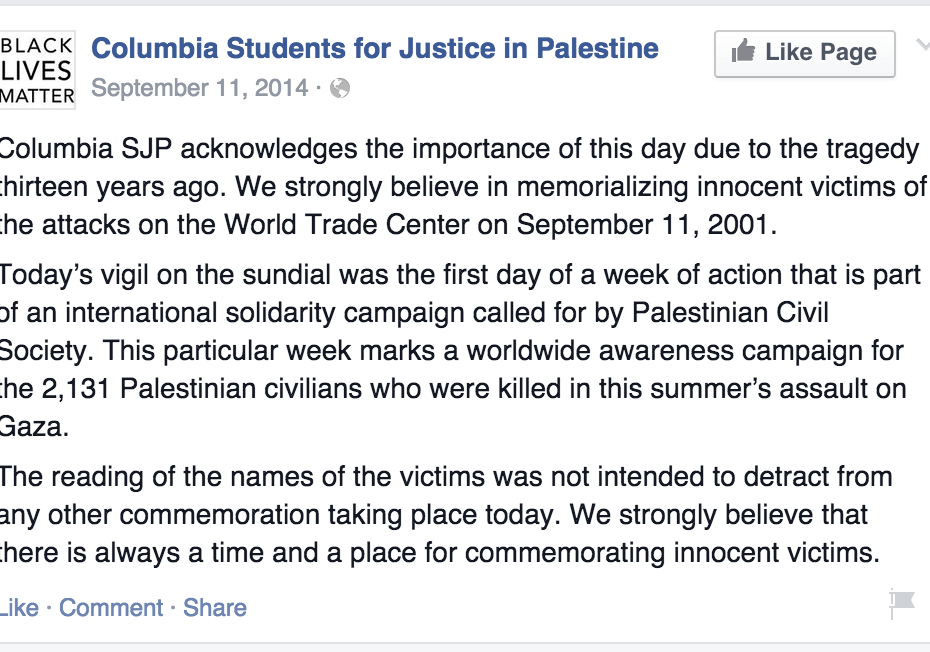
Task: Share this post
Action: click(x=215, y=608)
